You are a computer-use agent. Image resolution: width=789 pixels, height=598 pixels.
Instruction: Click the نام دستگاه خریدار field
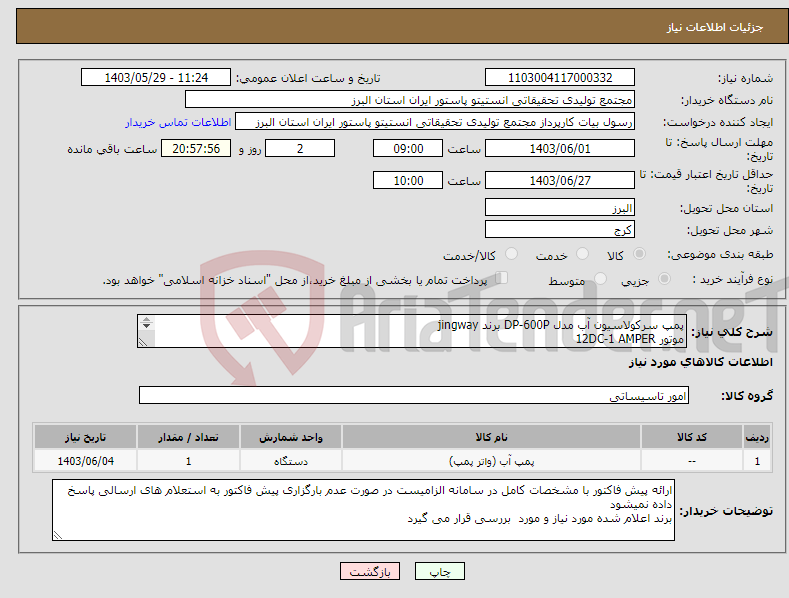click(x=410, y=100)
